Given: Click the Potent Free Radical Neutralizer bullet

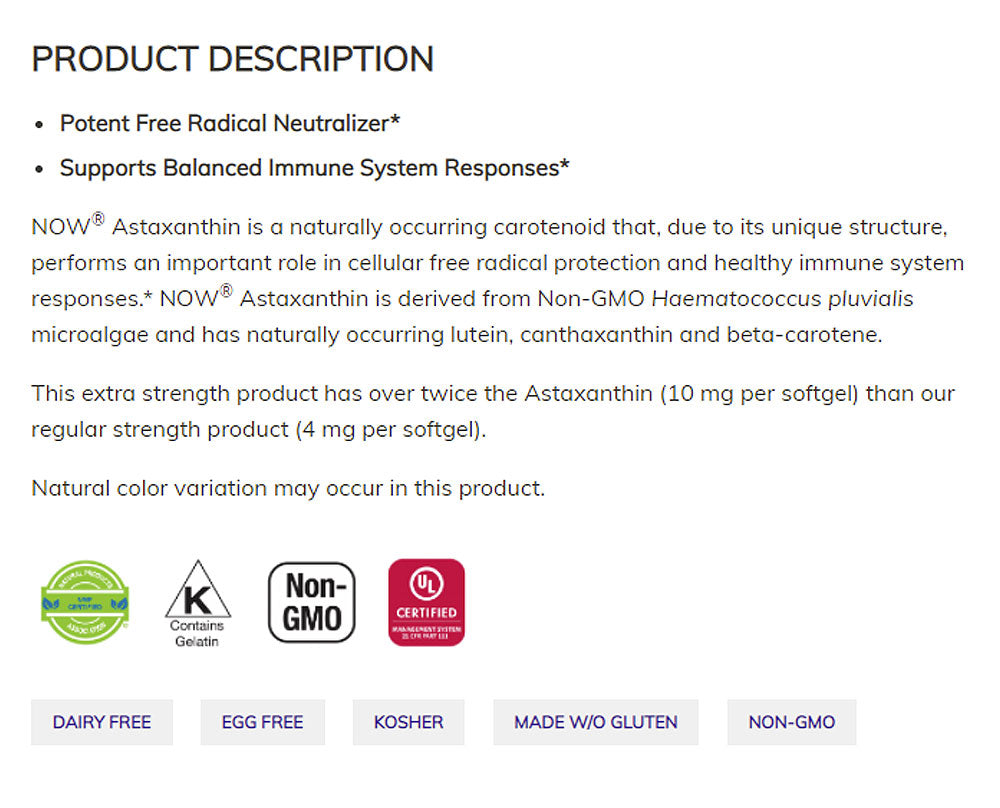Looking at the screenshot, I should [230, 123].
